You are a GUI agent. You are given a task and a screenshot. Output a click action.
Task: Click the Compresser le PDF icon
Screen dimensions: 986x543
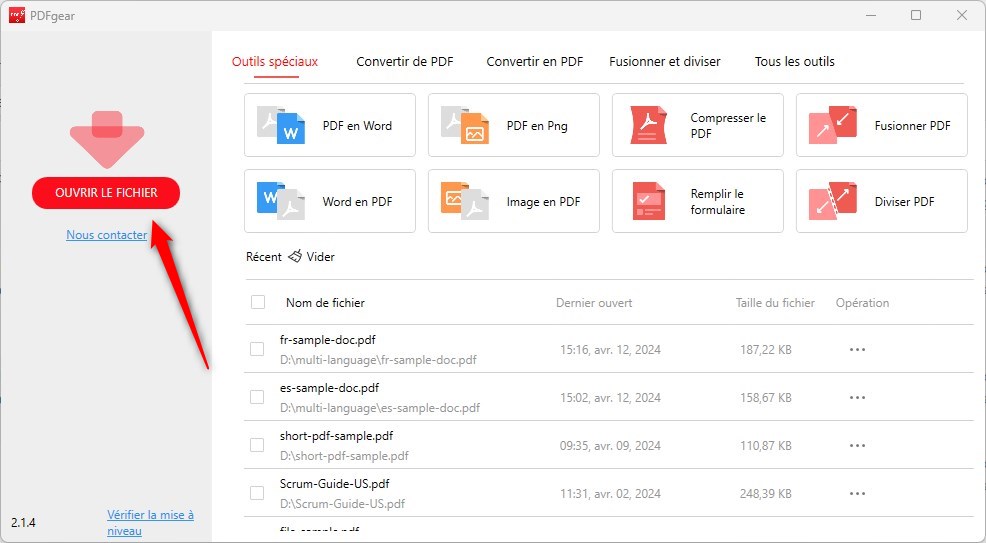pos(648,125)
